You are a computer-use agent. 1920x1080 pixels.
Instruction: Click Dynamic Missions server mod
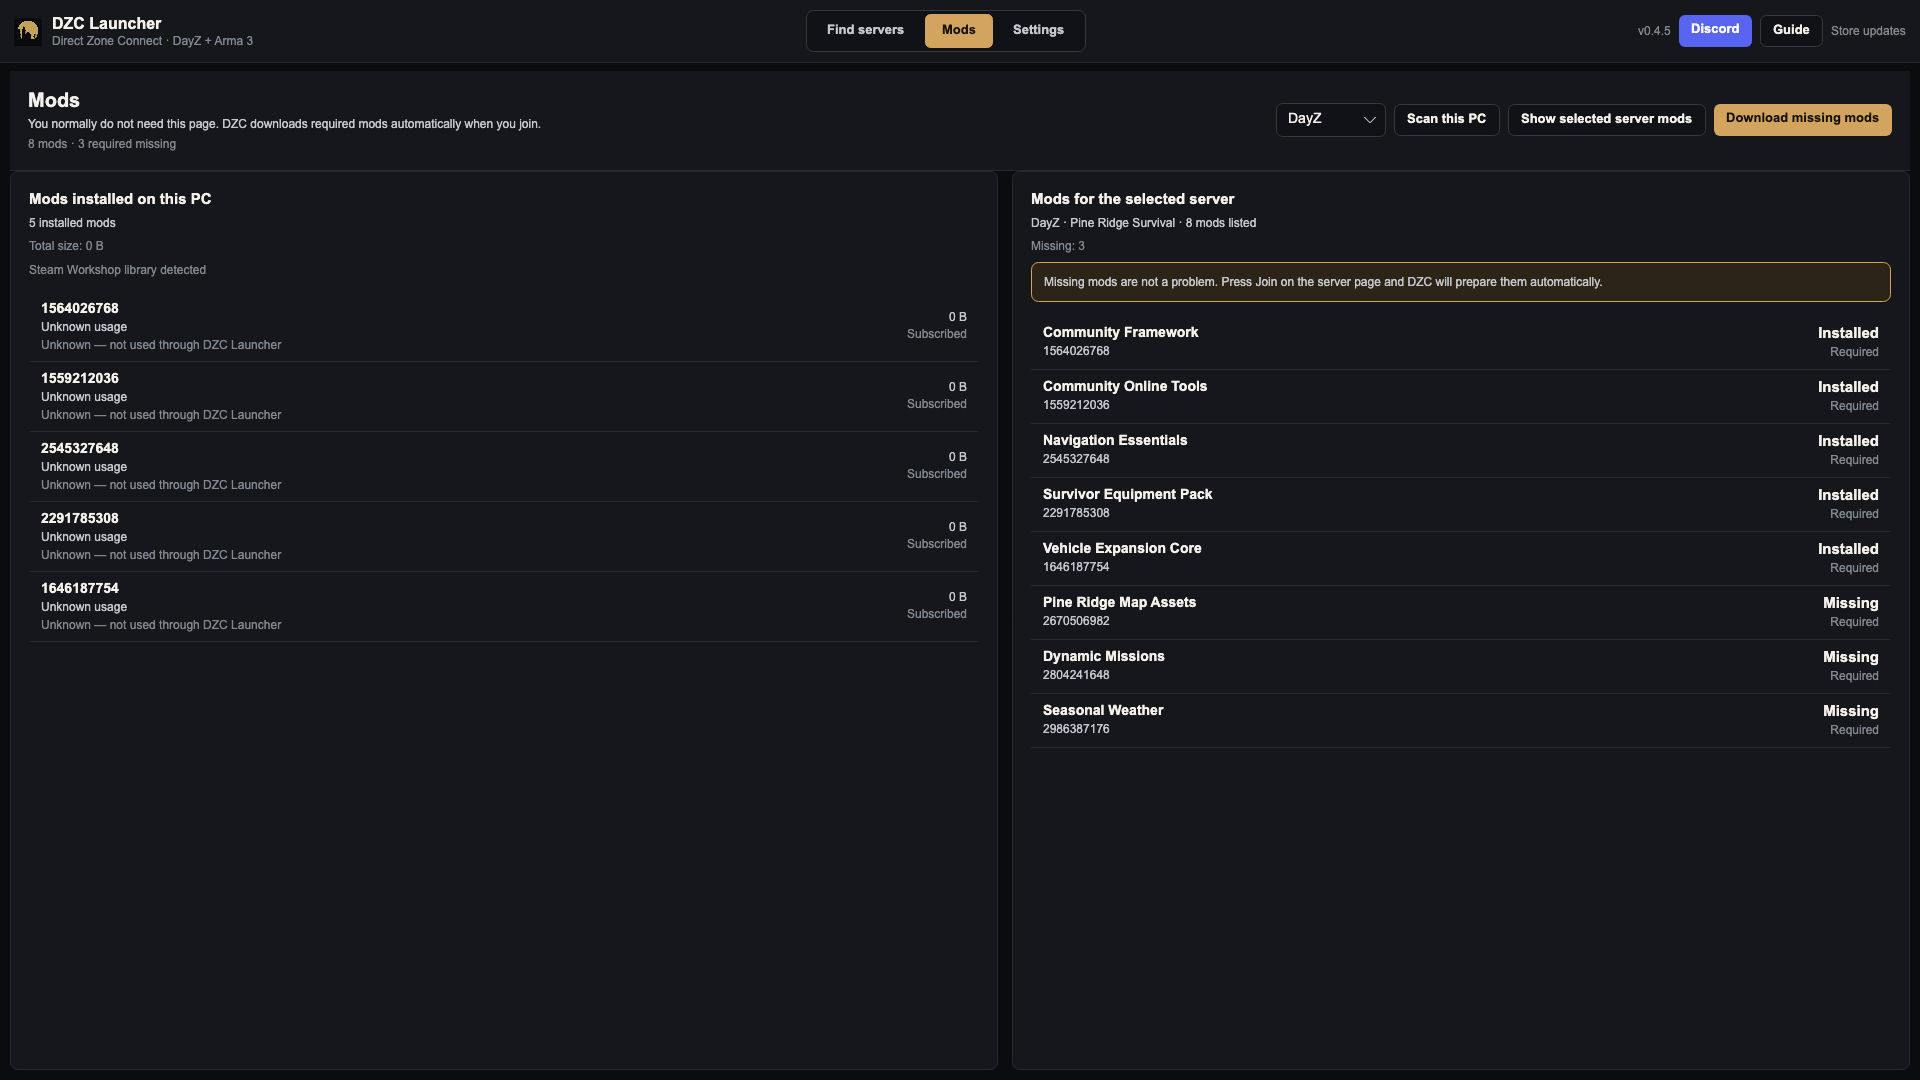point(1460,666)
